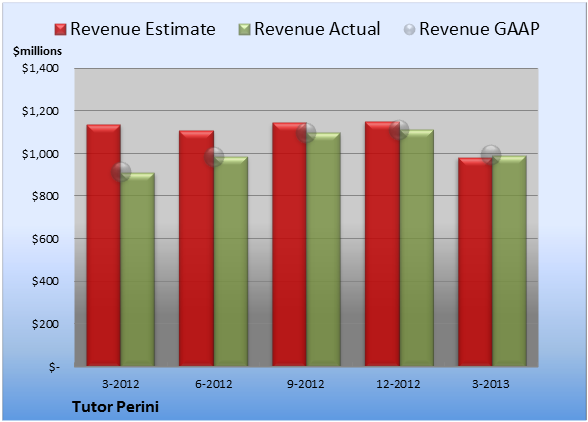Click the '$200' y-axis value
The image size is (588, 422).
click(45, 324)
